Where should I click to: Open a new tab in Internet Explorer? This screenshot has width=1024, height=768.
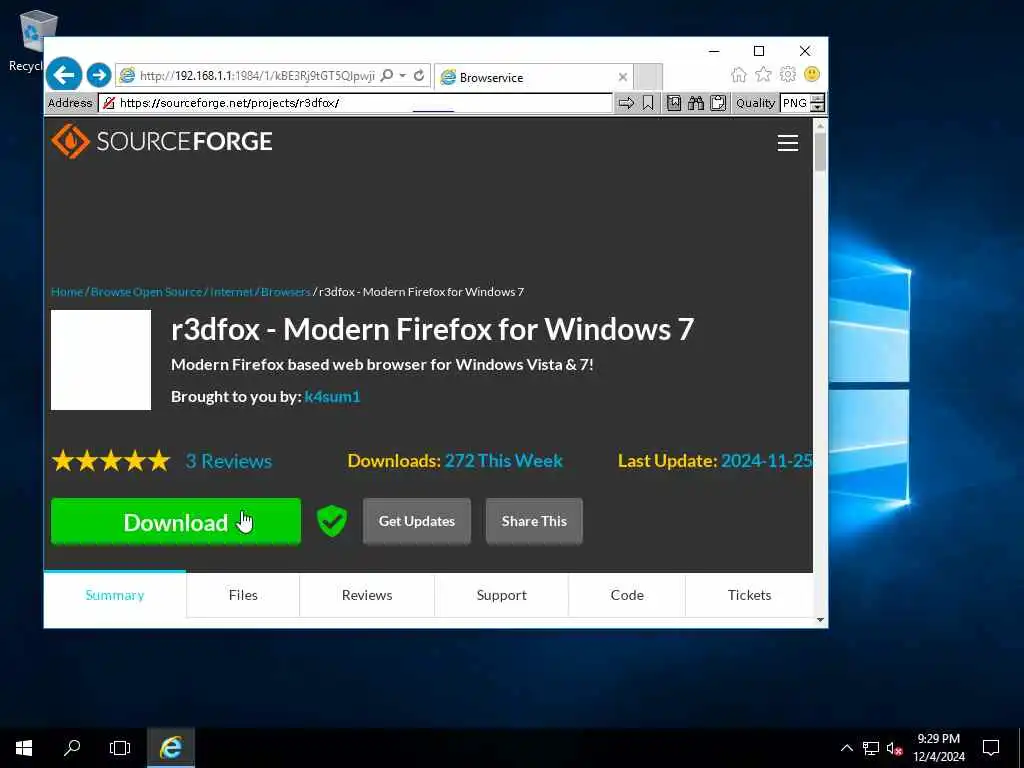coord(648,76)
